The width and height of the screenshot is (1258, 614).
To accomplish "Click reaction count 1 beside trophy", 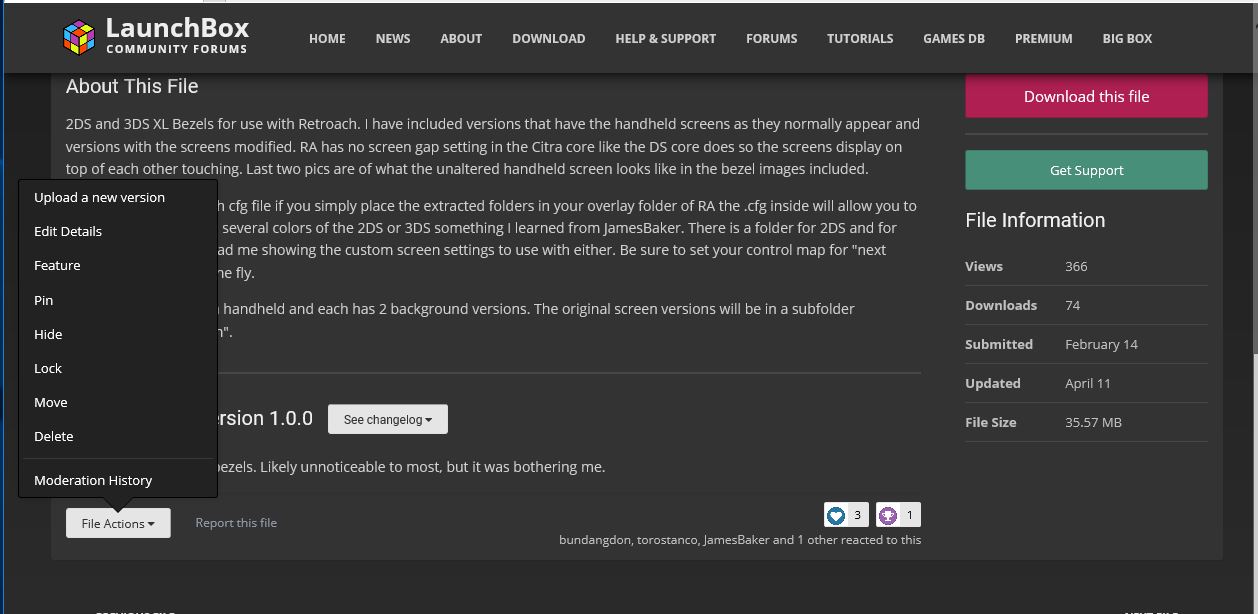I will click(x=909, y=515).
